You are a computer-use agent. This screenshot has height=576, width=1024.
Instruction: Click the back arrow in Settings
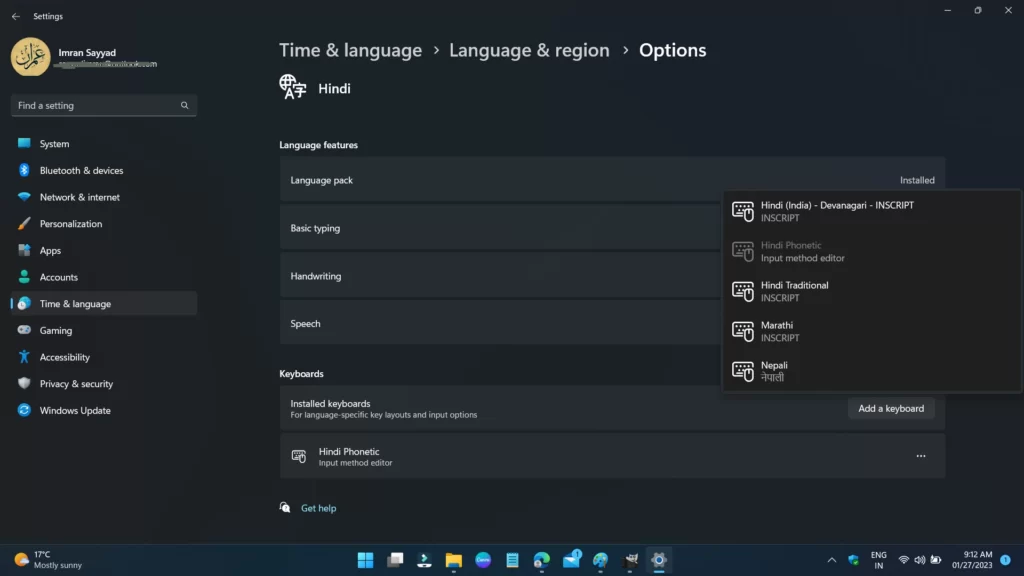[x=16, y=16]
